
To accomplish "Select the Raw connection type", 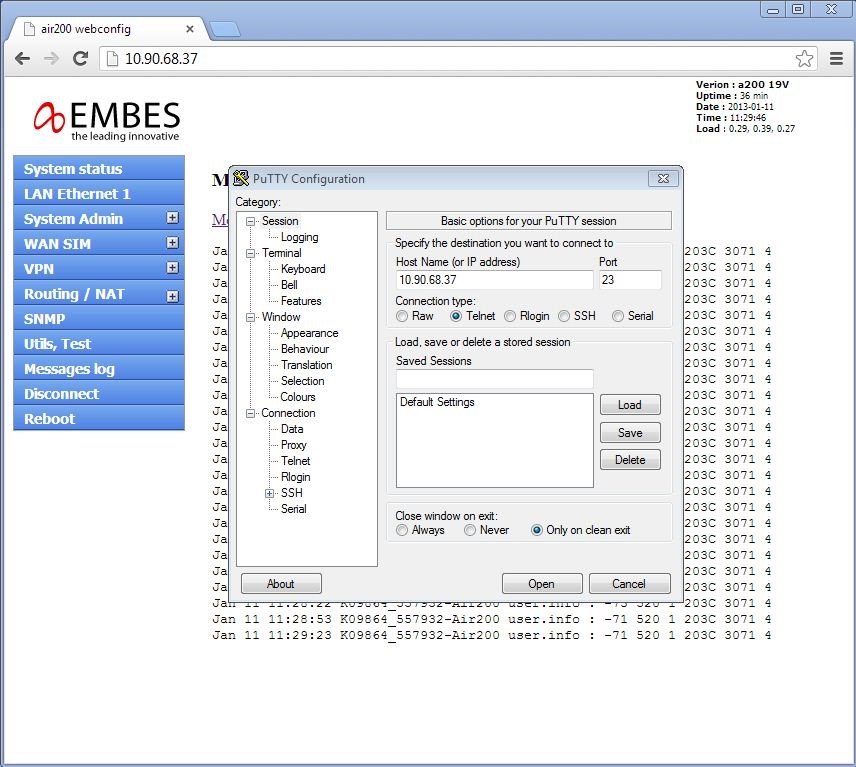I will pyautogui.click(x=402, y=316).
